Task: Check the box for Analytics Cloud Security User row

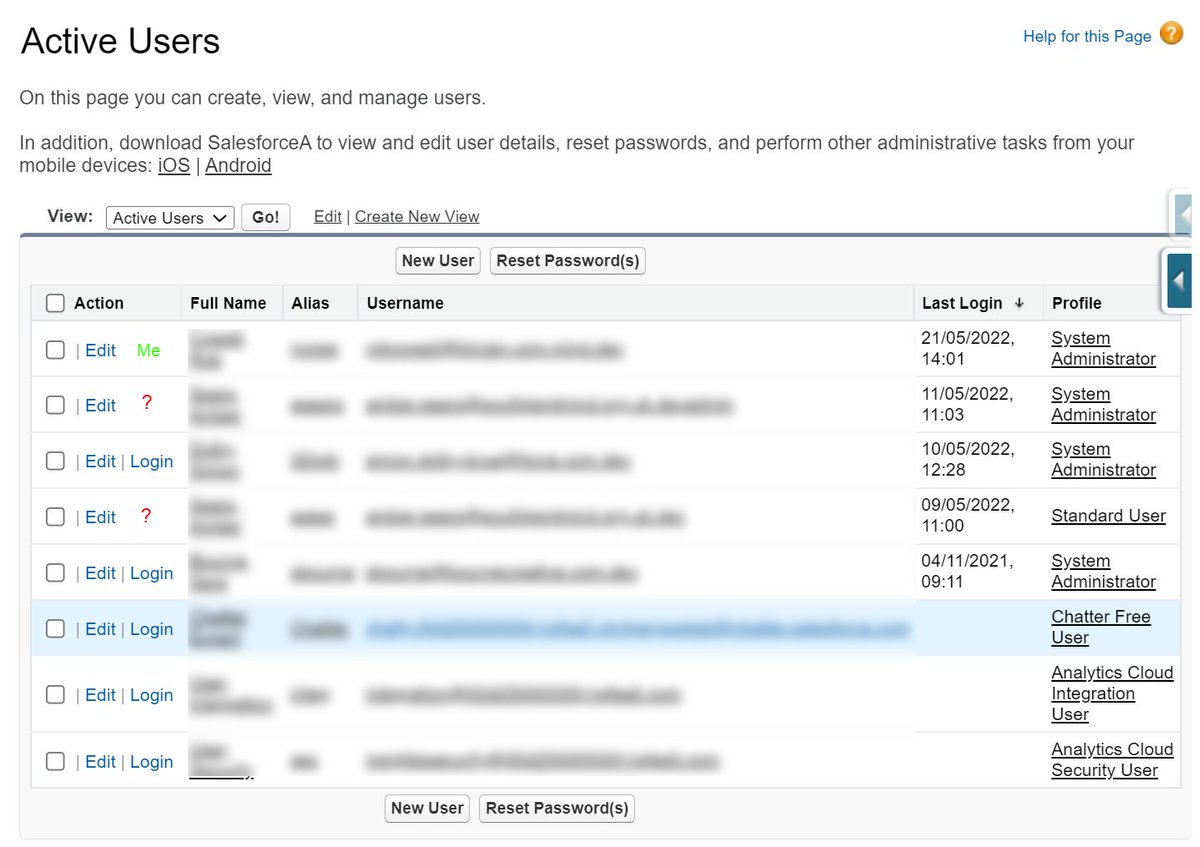Action: click(56, 762)
